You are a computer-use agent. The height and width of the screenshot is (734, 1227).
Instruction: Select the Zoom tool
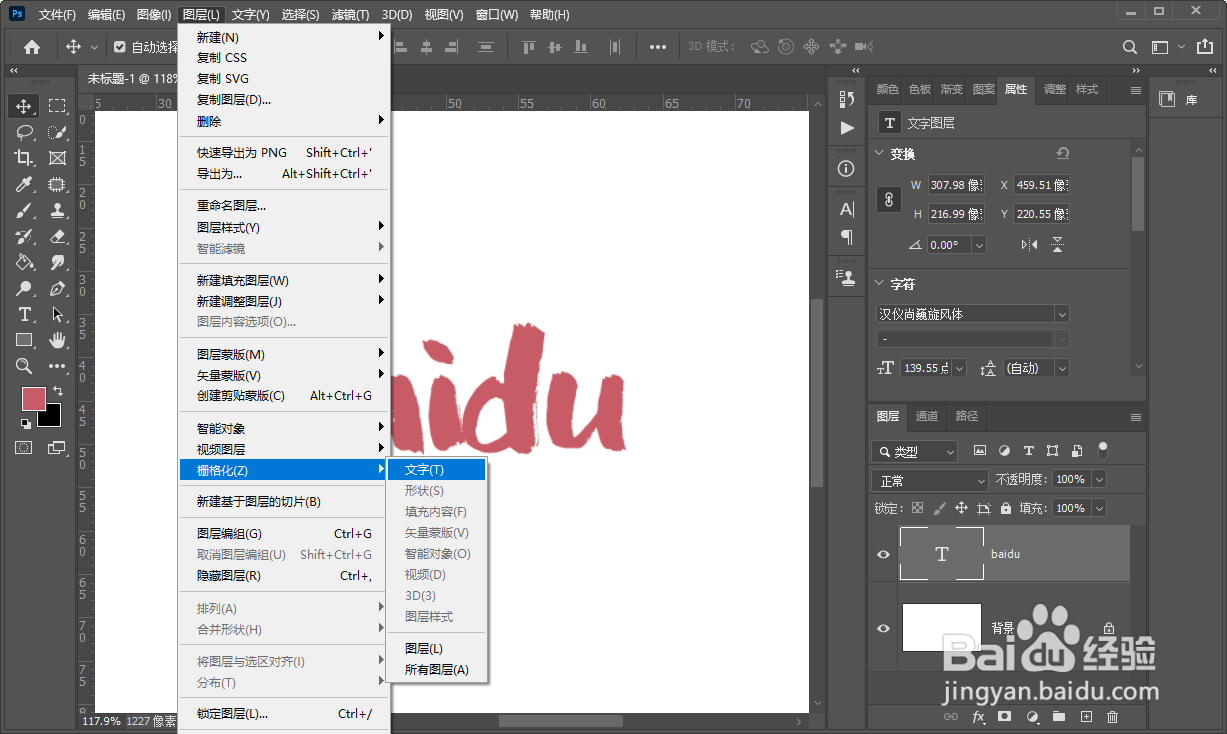point(25,366)
